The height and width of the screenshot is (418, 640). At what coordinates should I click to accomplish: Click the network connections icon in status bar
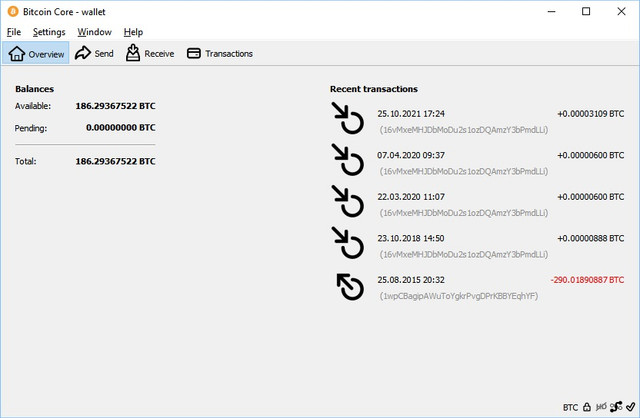616,407
